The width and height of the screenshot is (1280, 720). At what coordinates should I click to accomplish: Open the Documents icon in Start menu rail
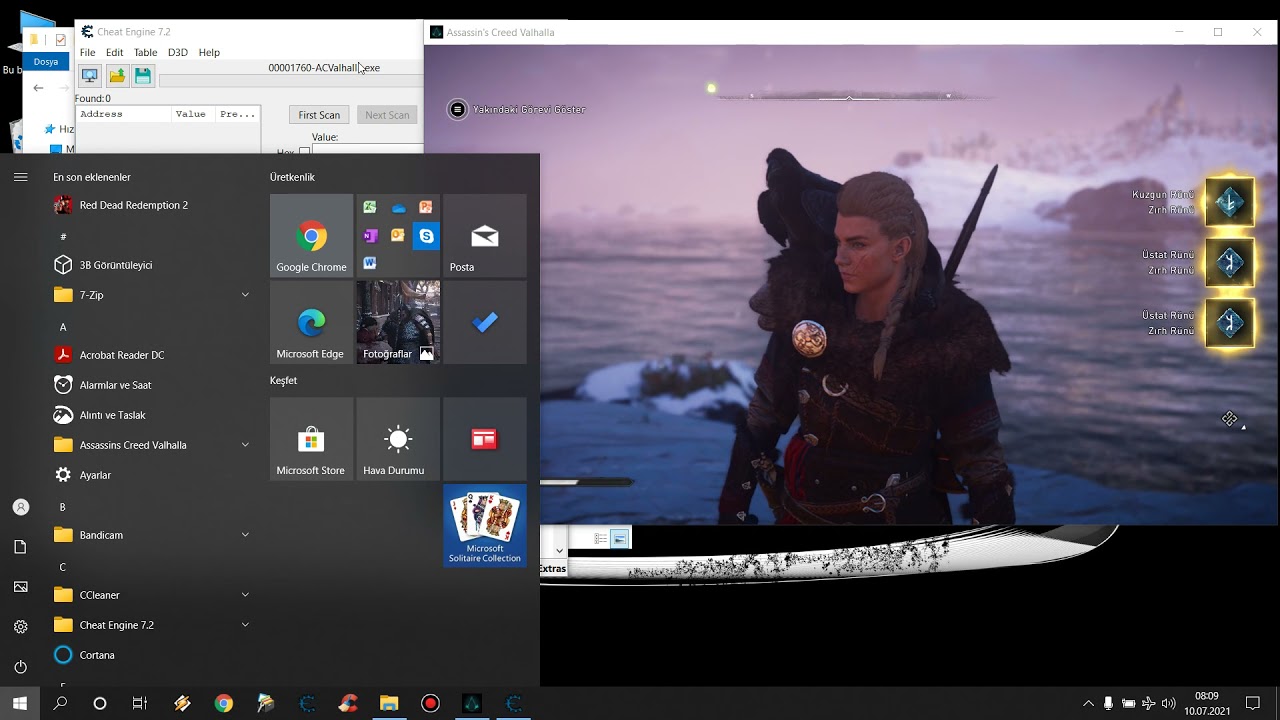click(x=21, y=547)
